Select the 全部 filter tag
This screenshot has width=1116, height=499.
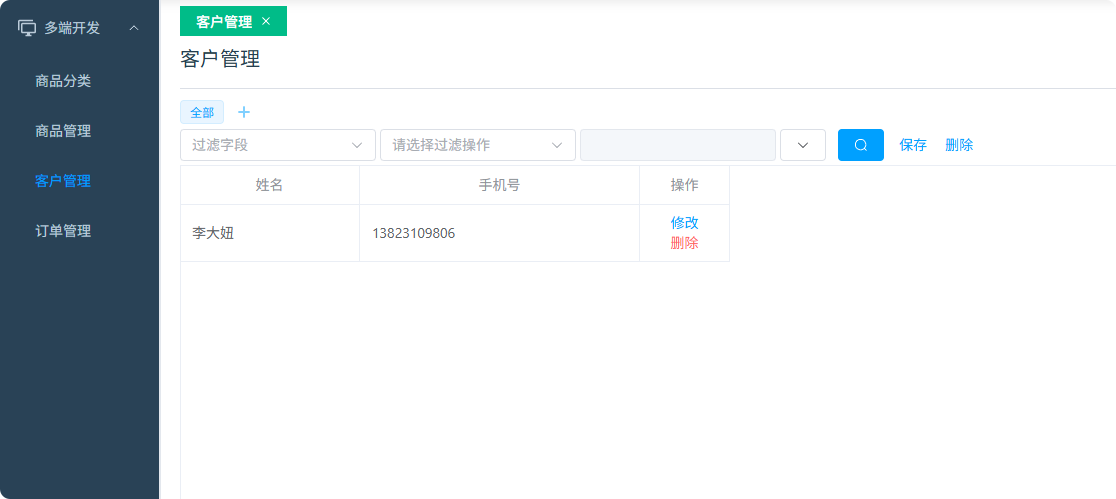(x=202, y=112)
